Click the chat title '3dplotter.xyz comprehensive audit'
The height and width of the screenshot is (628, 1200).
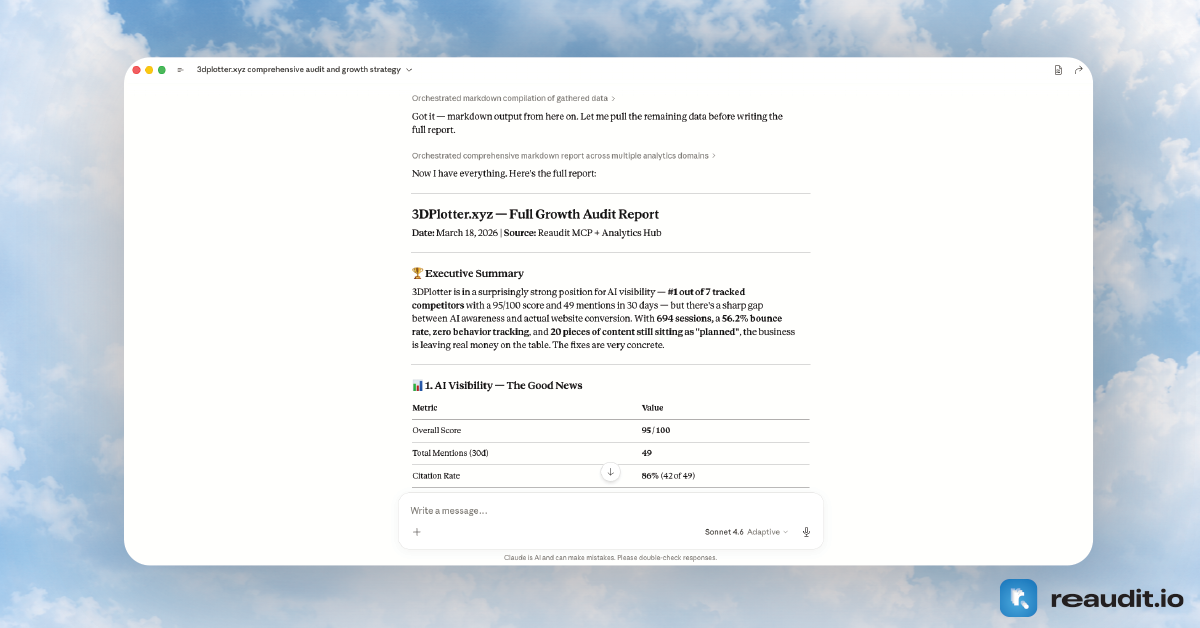(298, 70)
